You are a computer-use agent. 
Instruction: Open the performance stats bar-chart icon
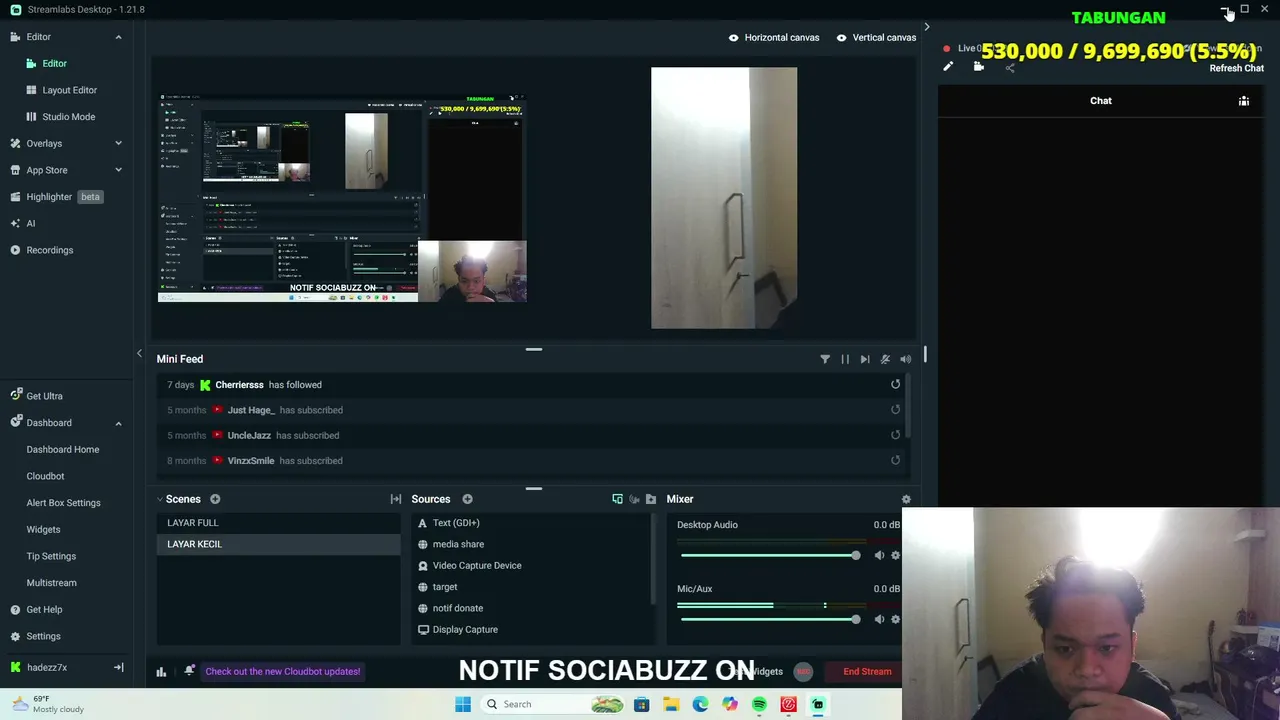pyautogui.click(x=161, y=671)
